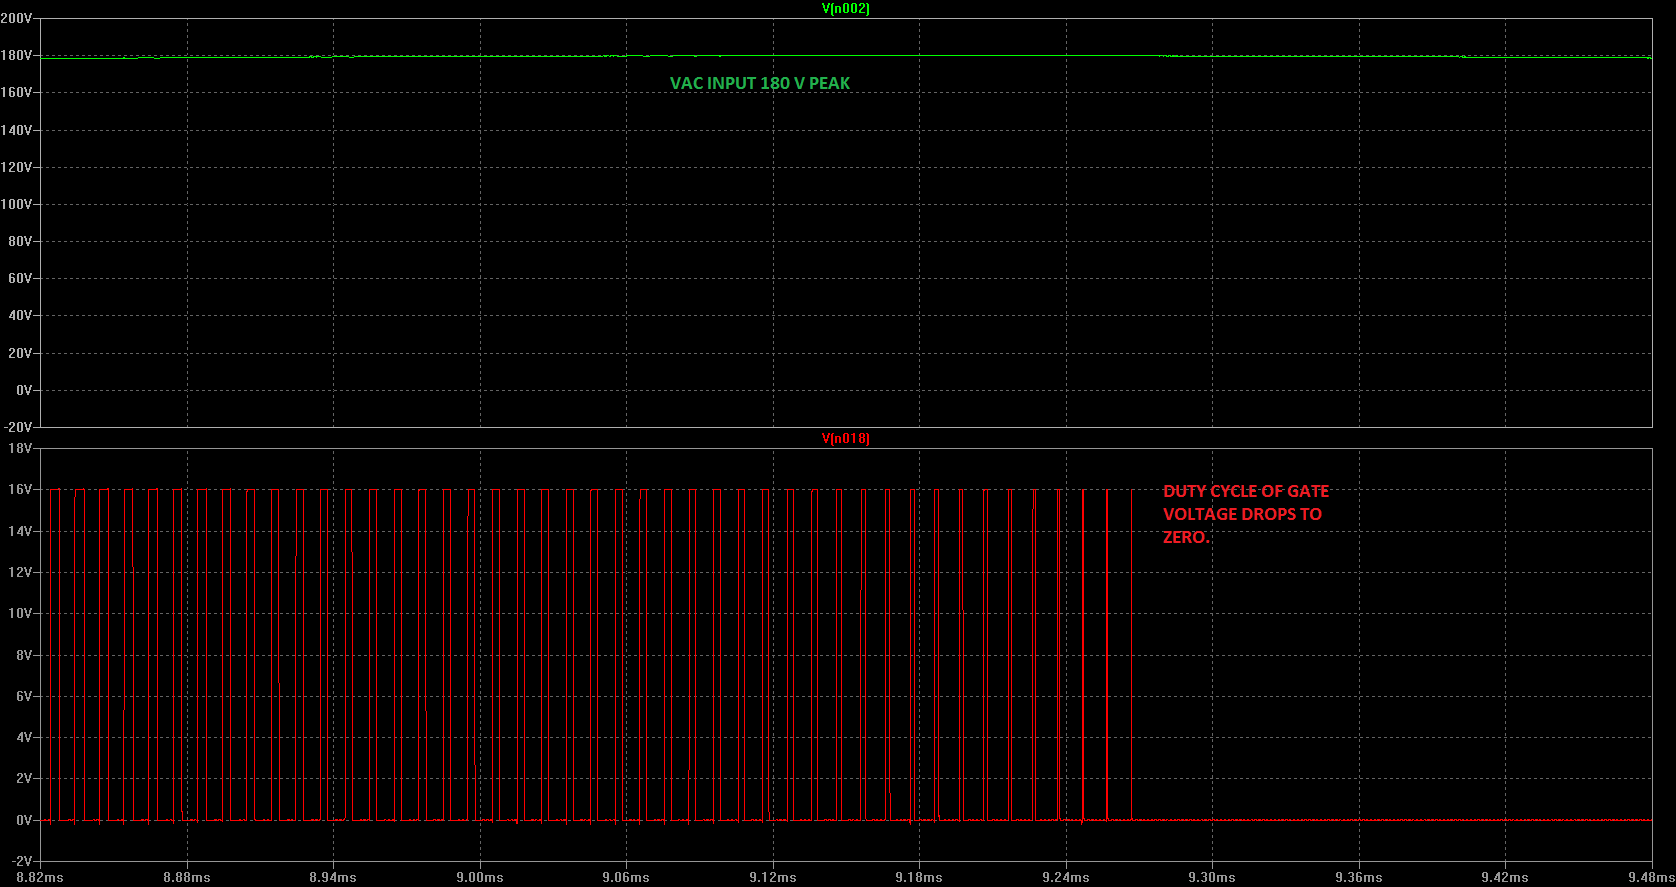This screenshot has height=887, width=1676.
Task: Click the 9.12ms time axis label
Action: (773, 877)
